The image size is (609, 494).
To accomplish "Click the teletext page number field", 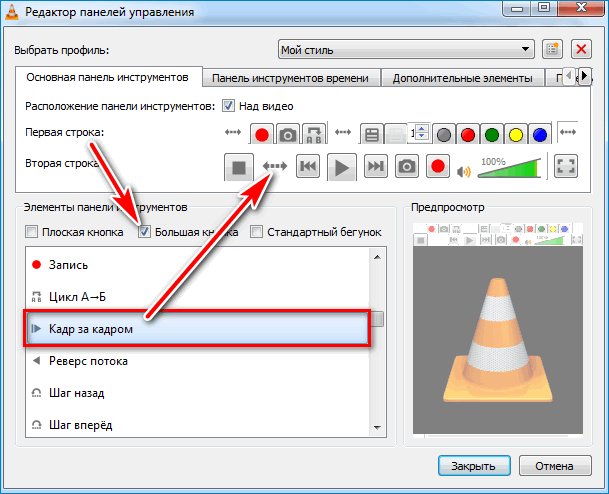I will click(412, 133).
